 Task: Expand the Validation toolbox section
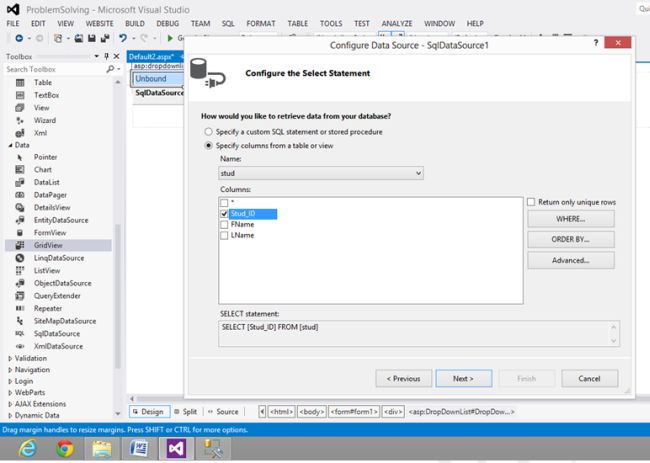click(10, 359)
